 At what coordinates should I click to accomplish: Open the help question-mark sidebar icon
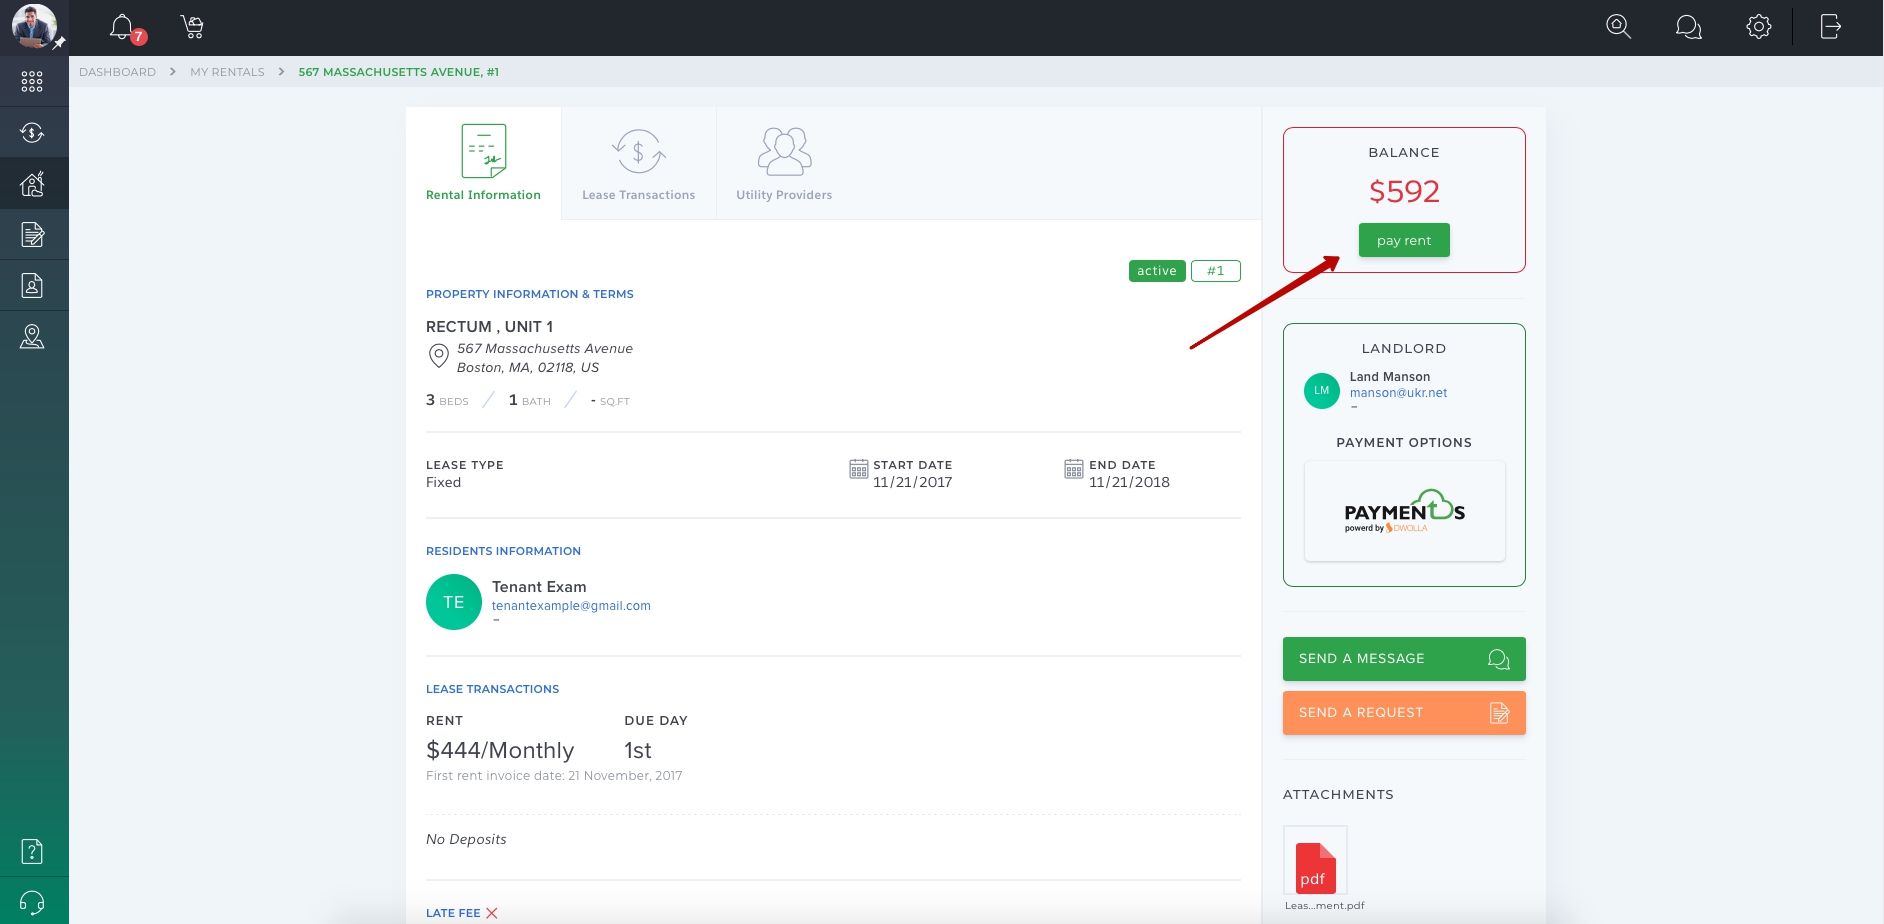click(32, 852)
